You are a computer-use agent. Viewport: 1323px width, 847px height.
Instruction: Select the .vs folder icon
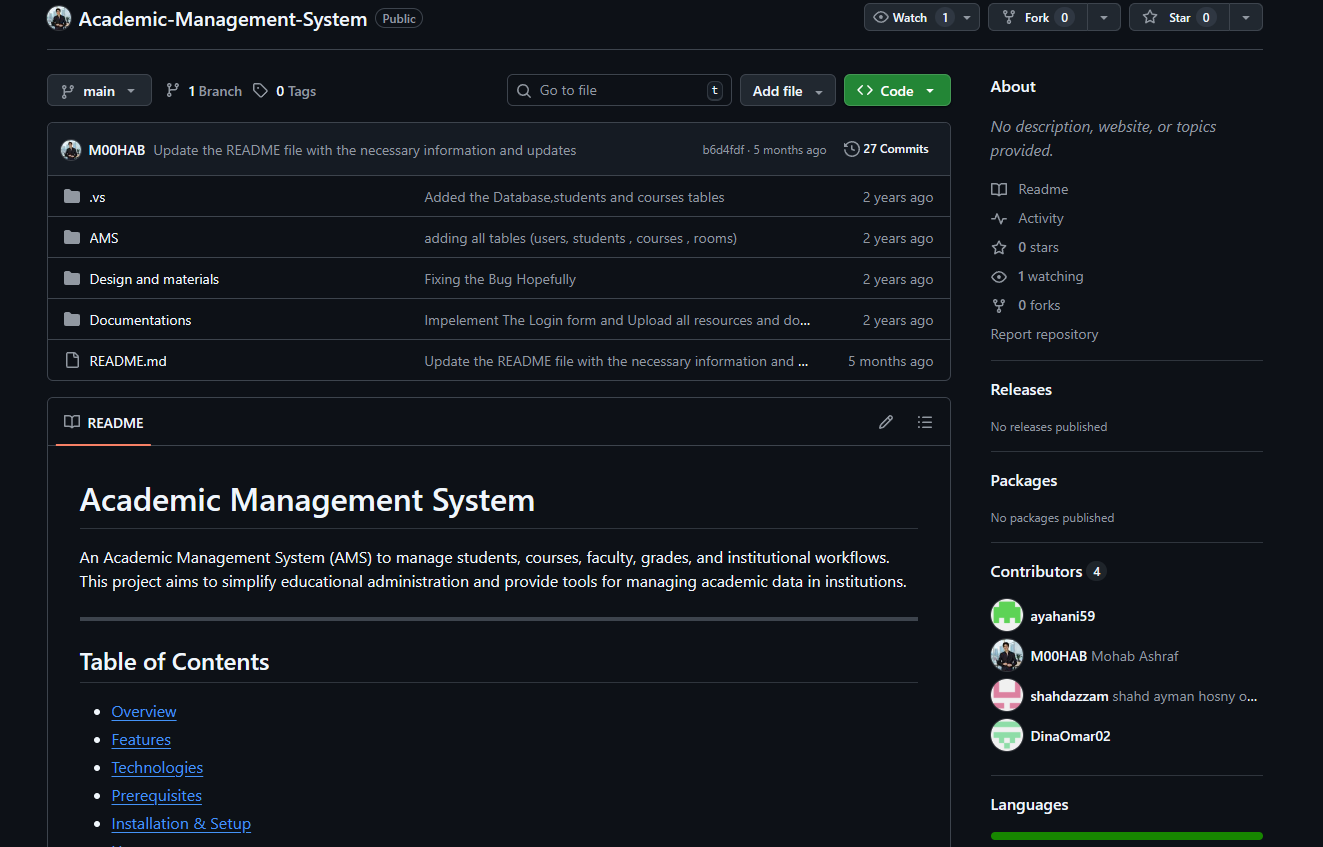coord(71,197)
